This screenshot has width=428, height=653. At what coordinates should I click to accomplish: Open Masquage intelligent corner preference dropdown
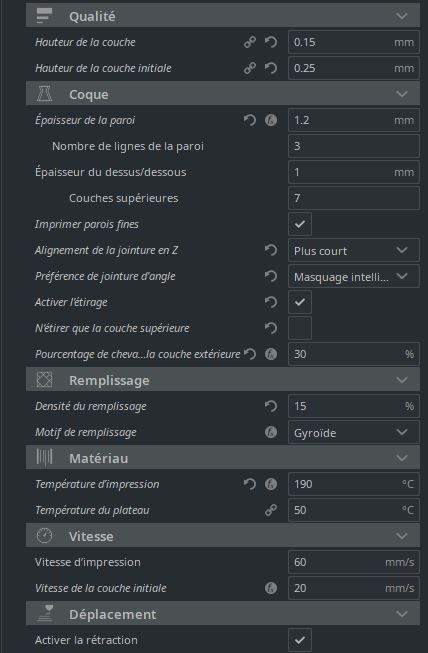[x=354, y=277]
